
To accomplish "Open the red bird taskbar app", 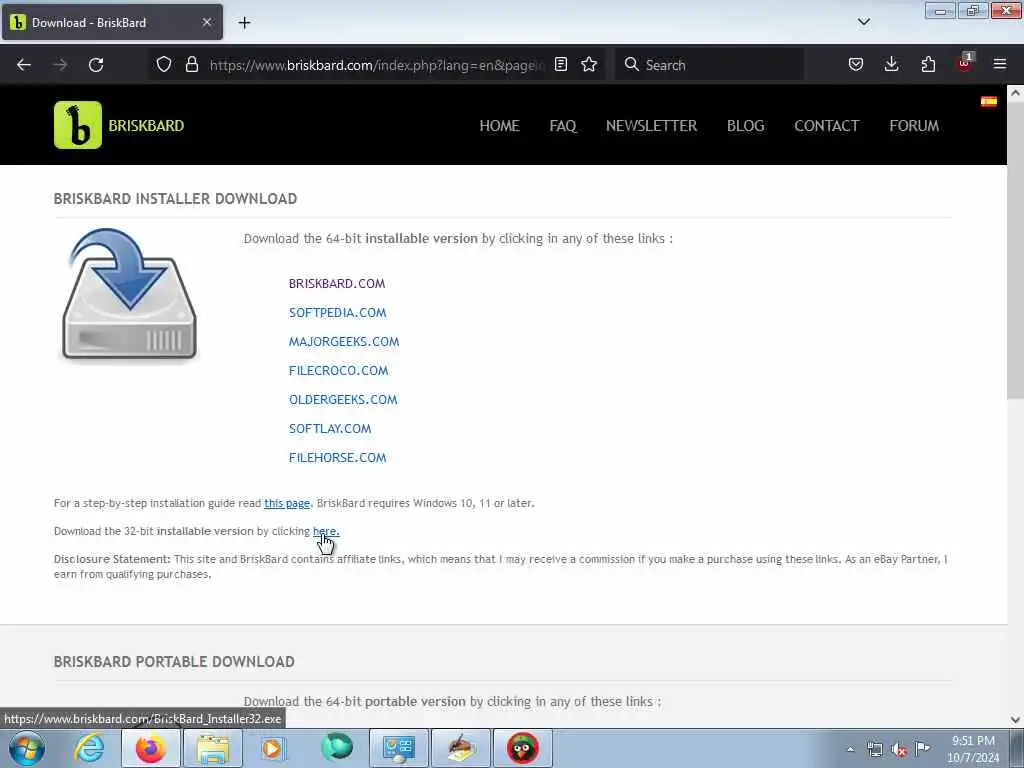I will pyautogui.click(x=522, y=748).
